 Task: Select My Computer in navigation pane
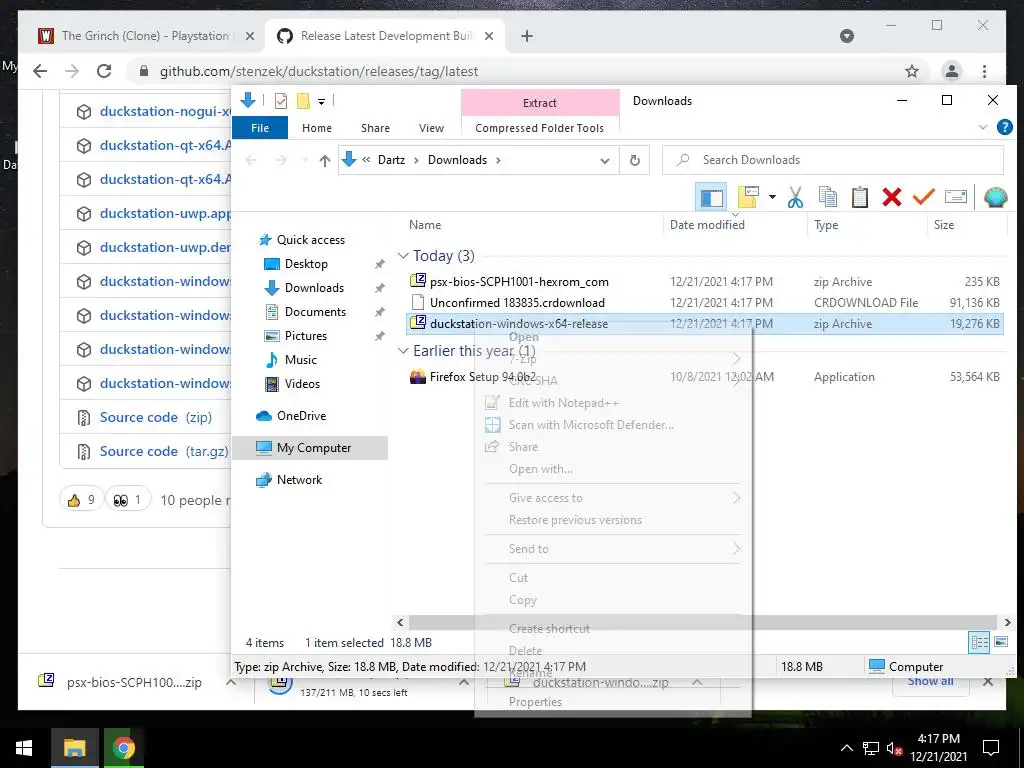310,448
